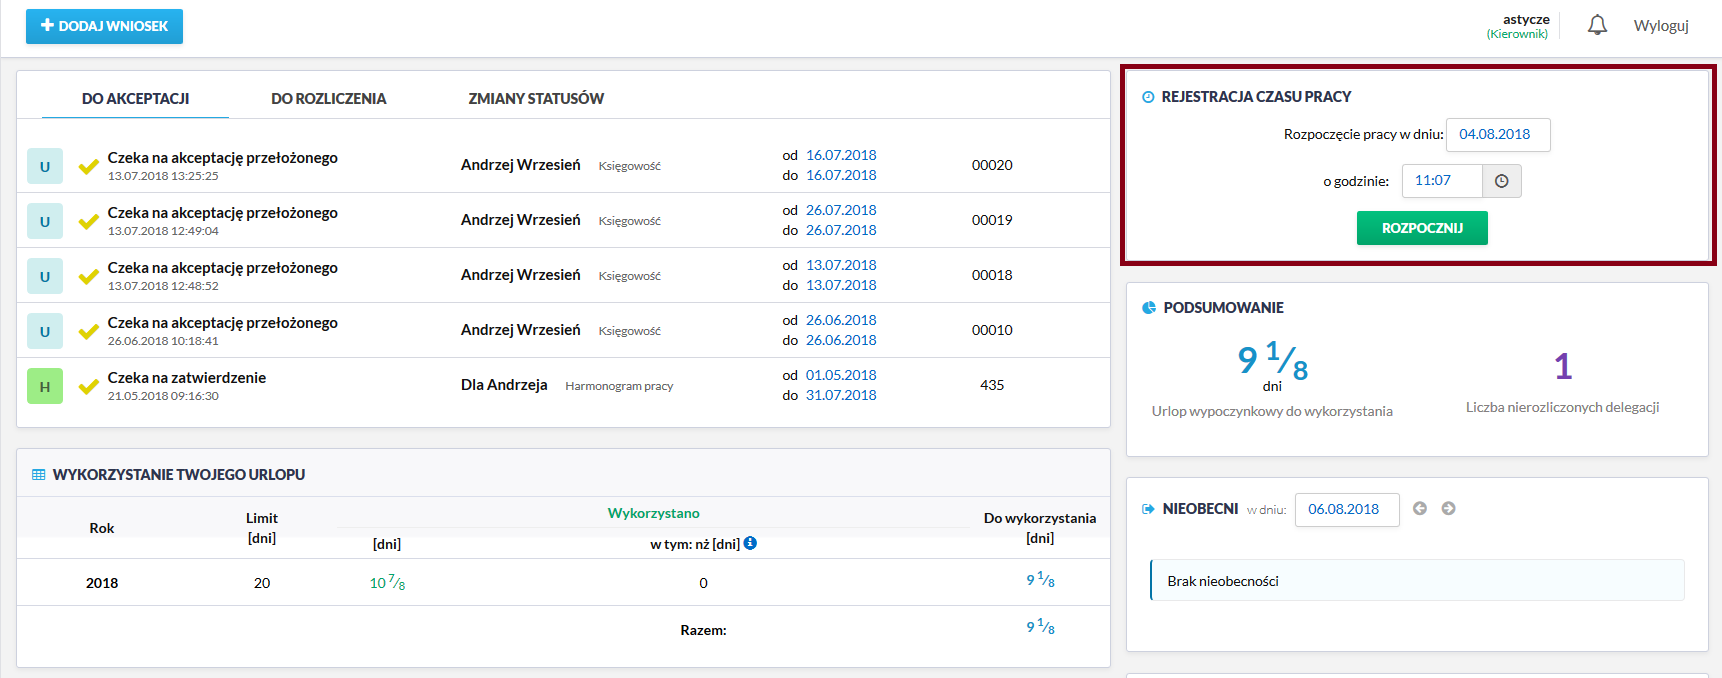Image resolution: width=1722 pixels, height=678 pixels.
Task: Open the 'Zmiany statusów' tab
Action: pos(536,98)
